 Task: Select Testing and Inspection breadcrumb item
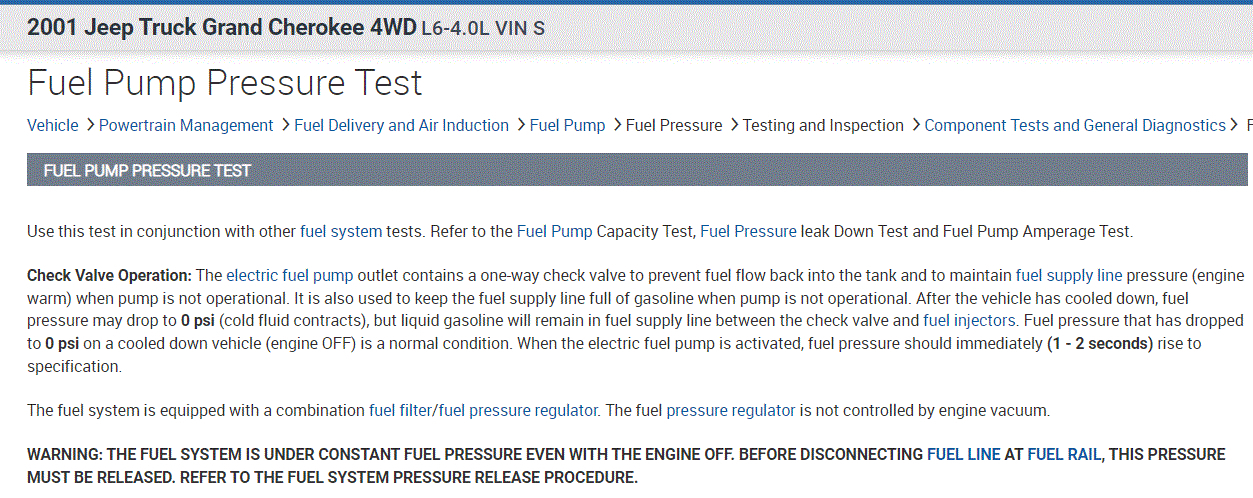[x=823, y=125]
